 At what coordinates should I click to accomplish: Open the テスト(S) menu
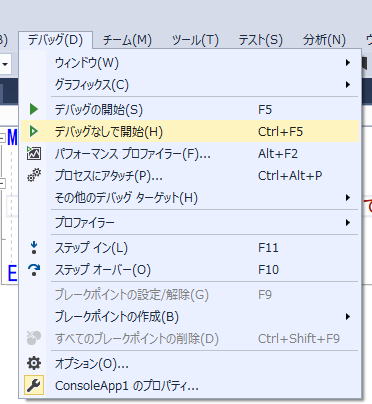tap(261, 40)
